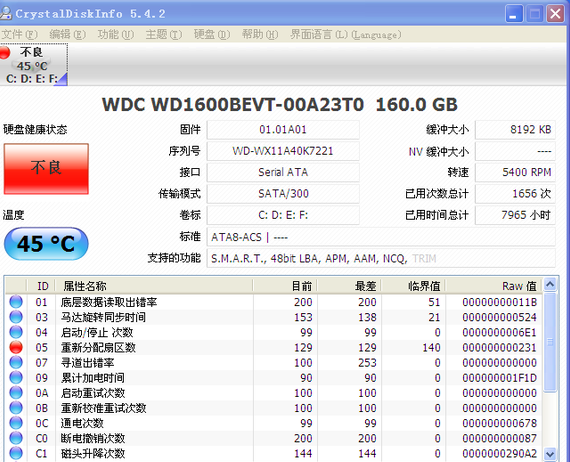Open the 帮助(H) menu

[x=260, y=35]
